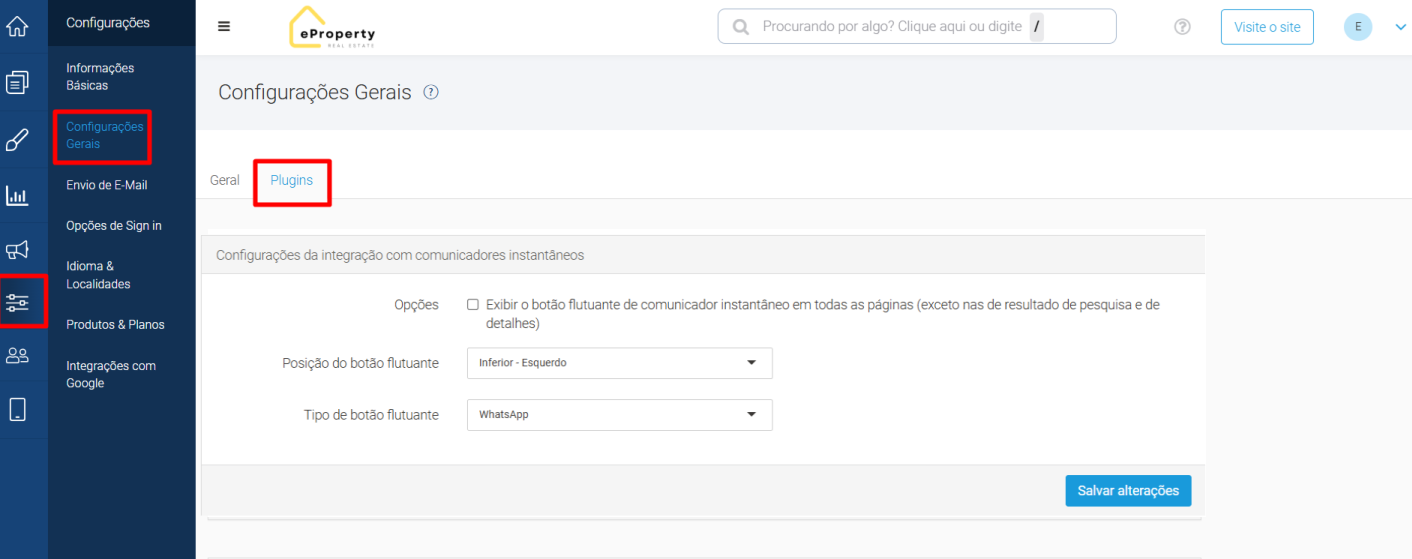
Task: Click the Visite o site button
Action: click(1267, 27)
